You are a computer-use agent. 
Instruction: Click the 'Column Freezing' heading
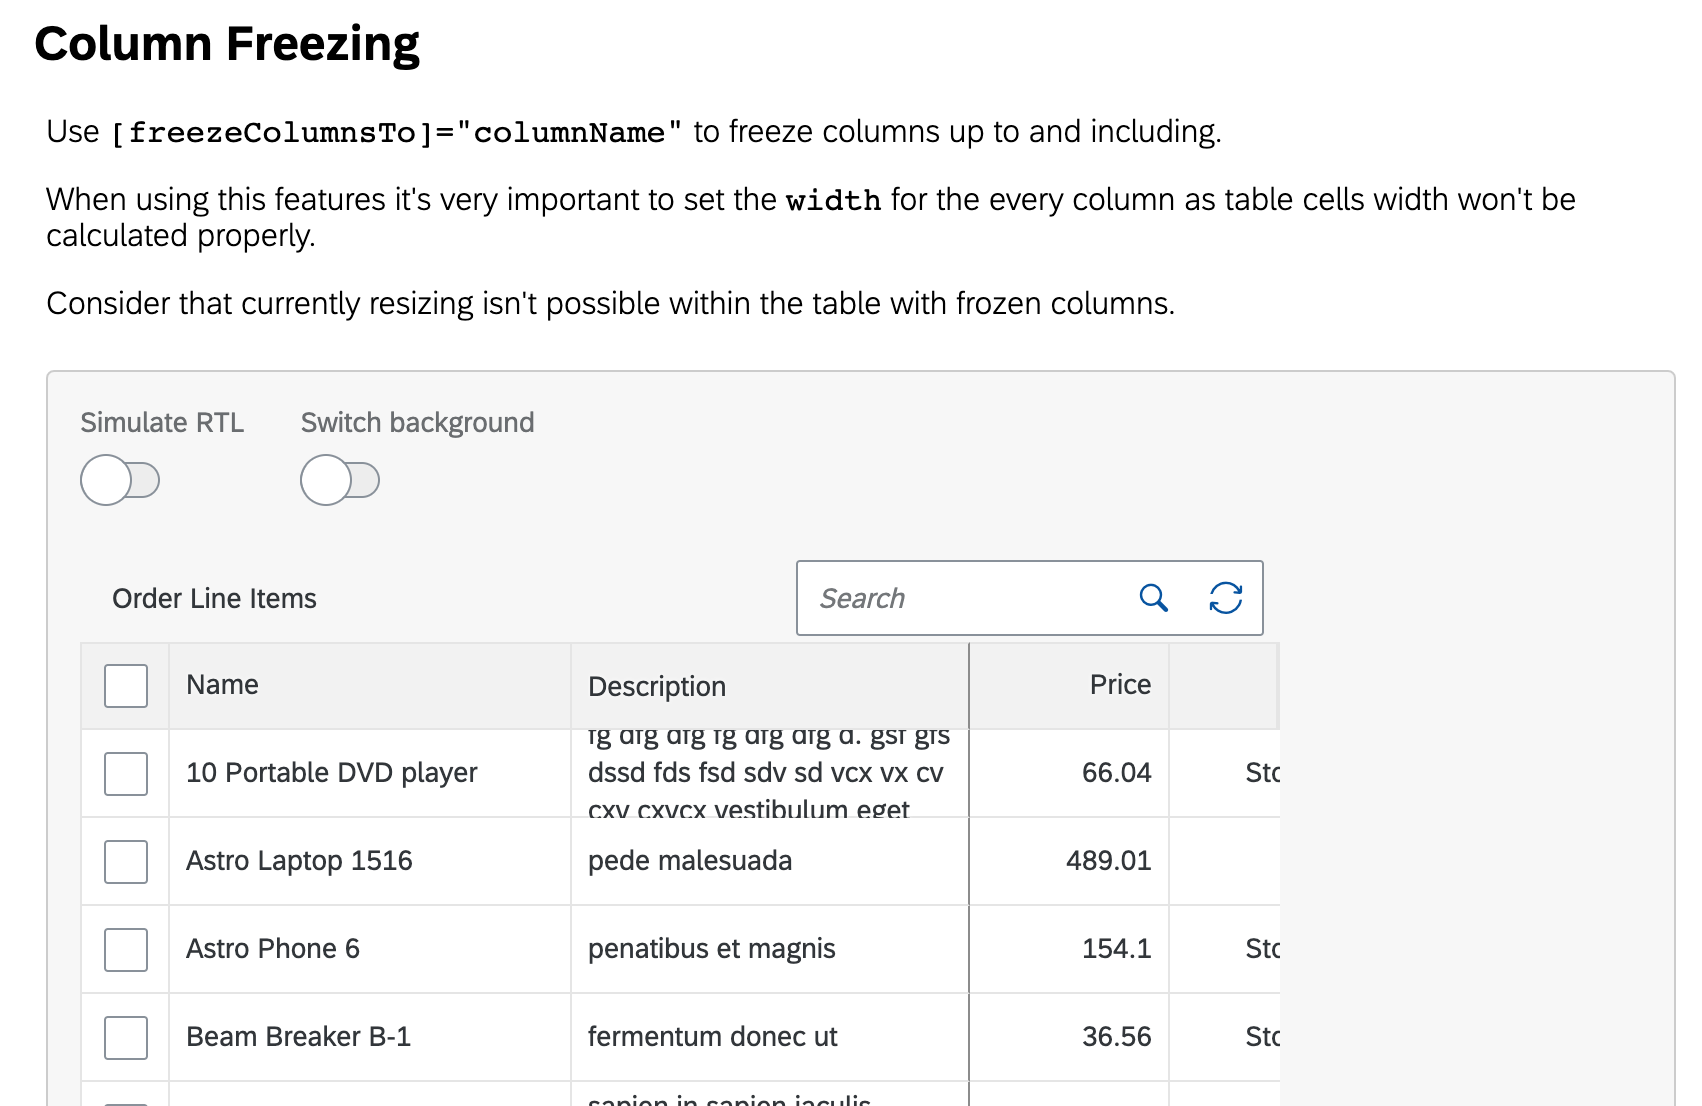click(x=227, y=45)
